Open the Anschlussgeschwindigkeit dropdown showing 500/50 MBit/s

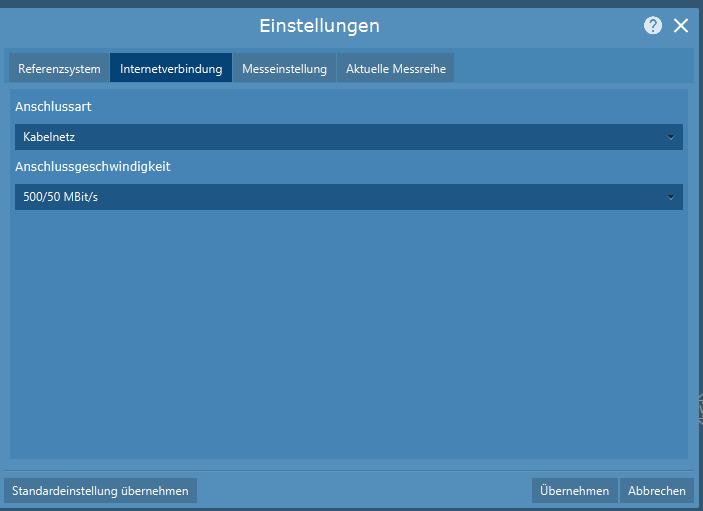340,197
